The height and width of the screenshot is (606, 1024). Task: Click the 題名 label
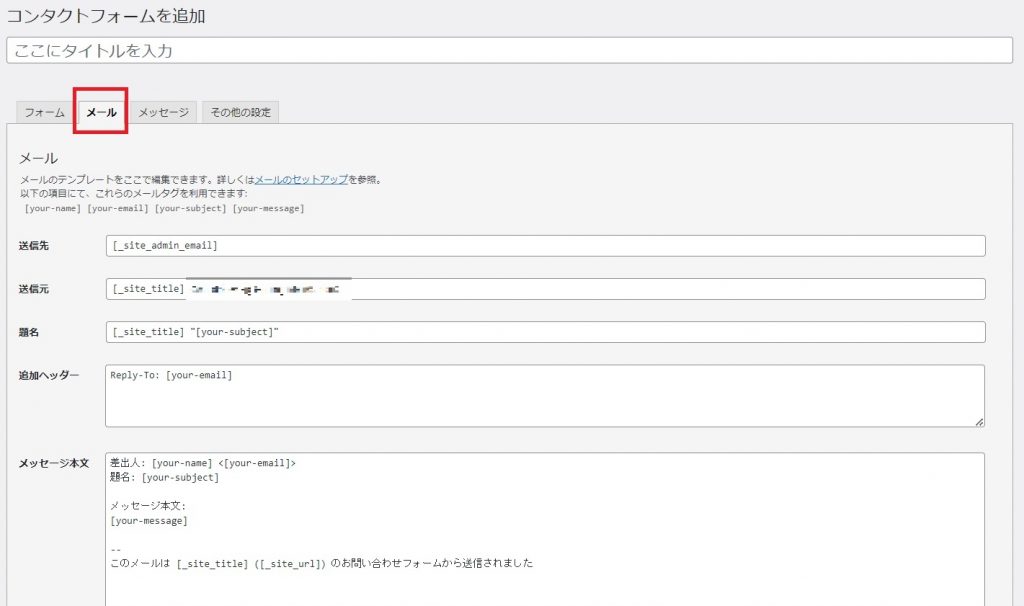[x=29, y=332]
